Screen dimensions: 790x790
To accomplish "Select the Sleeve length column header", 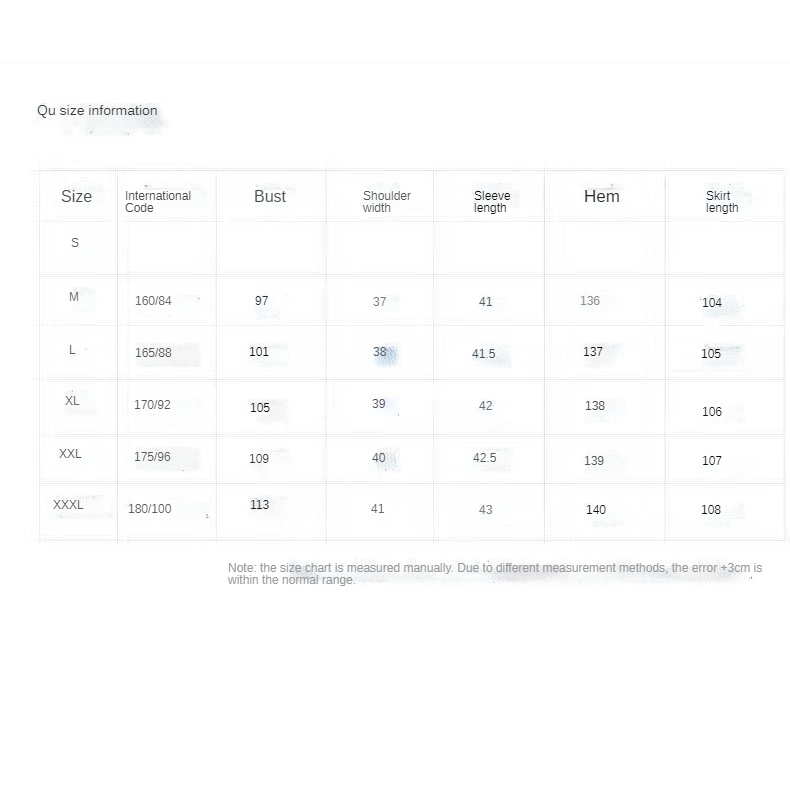I will point(491,202).
